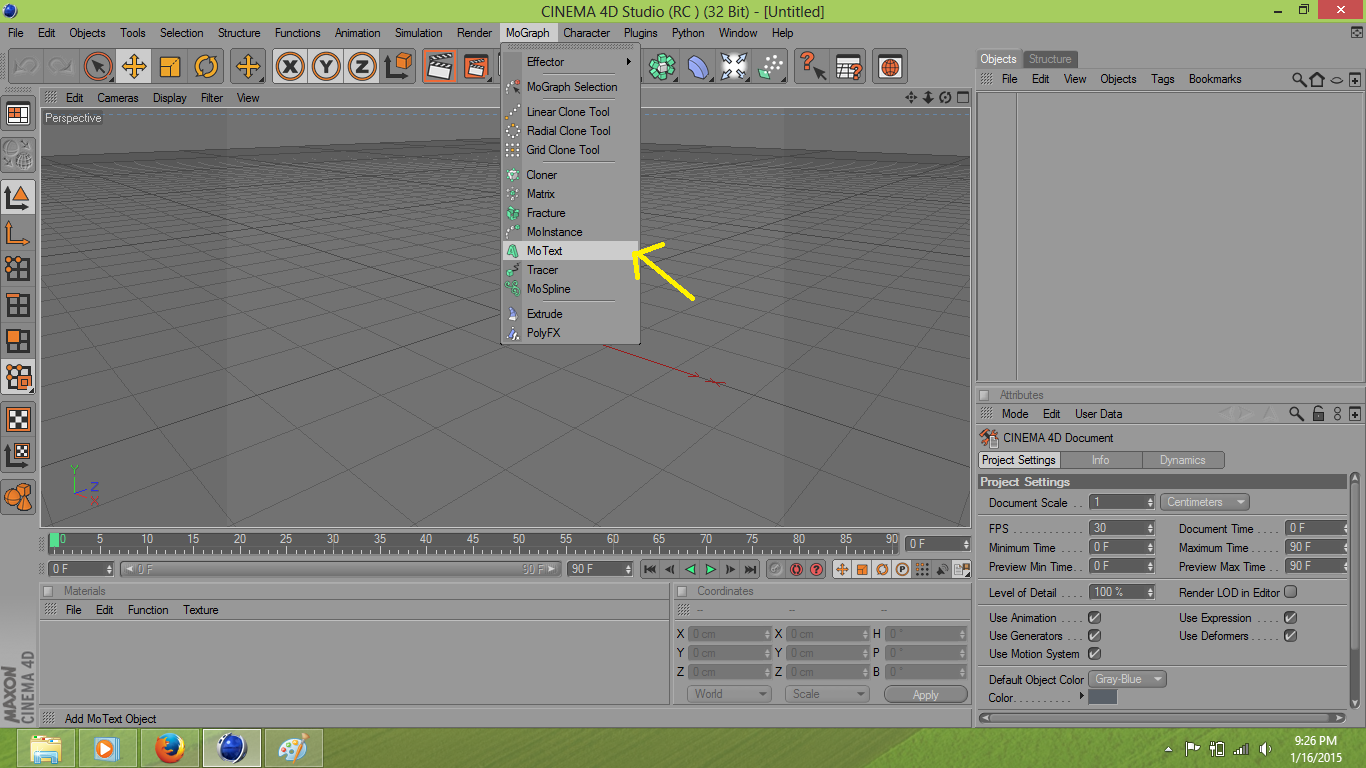
Task: Jump to the end of the animation
Action: pyautogui.click(x=750, y=570)
